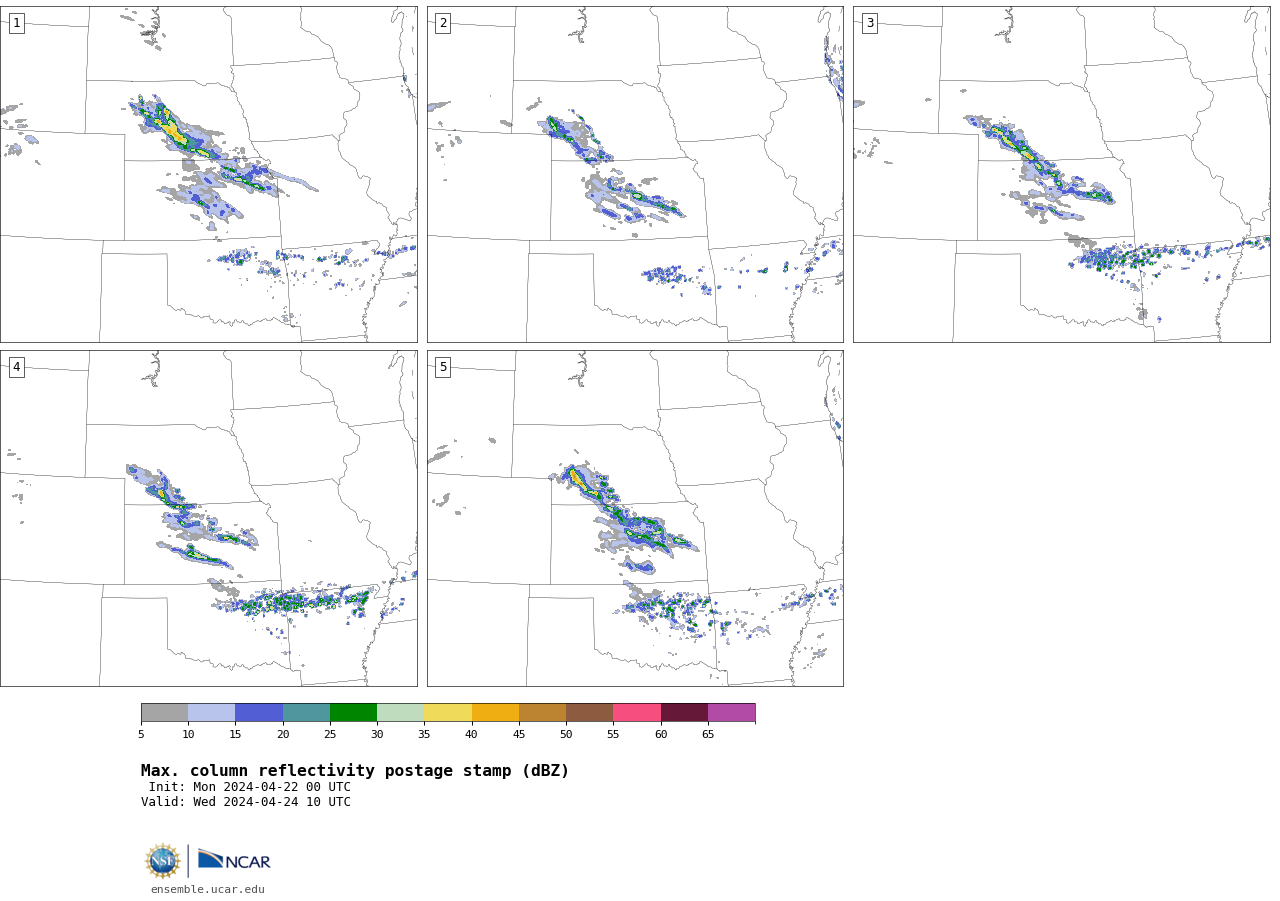This screenshot has height=901, width=1280.
Task: Select the yellow 35-40 dBZ swatch
Action: pyautogui.click(x=448, y=712)
